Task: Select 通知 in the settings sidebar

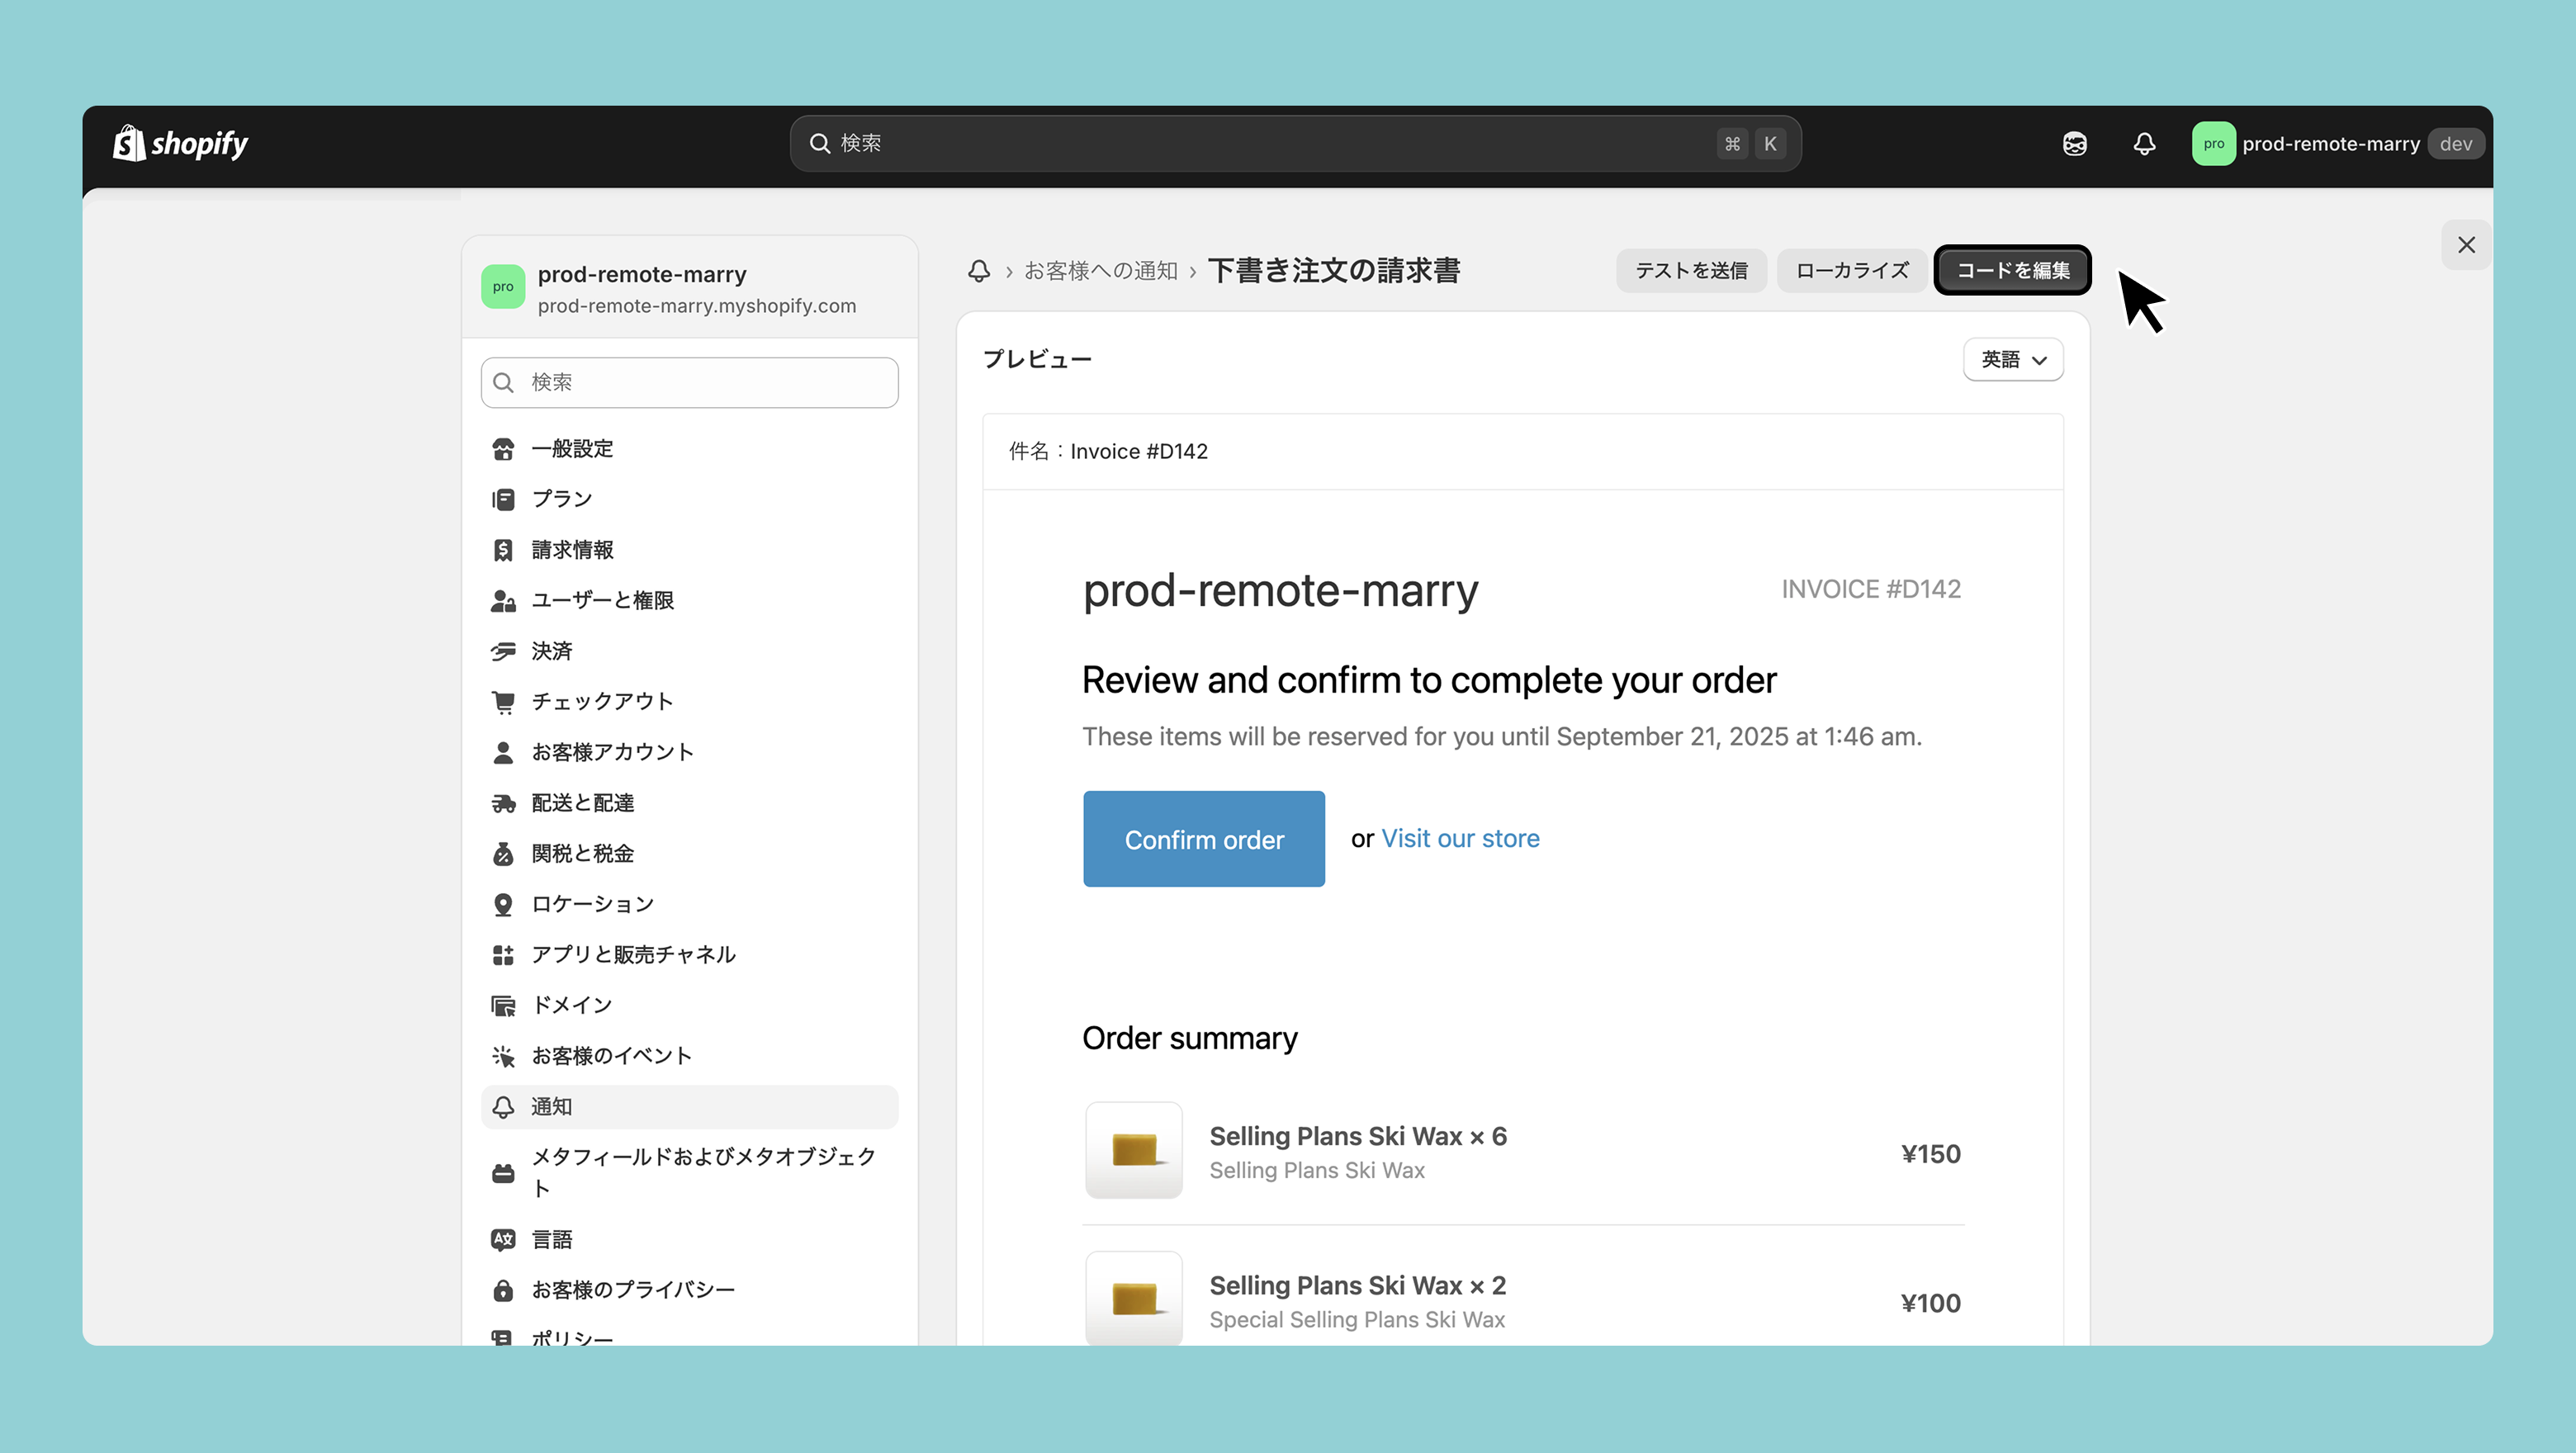Action: [552, 1107]
